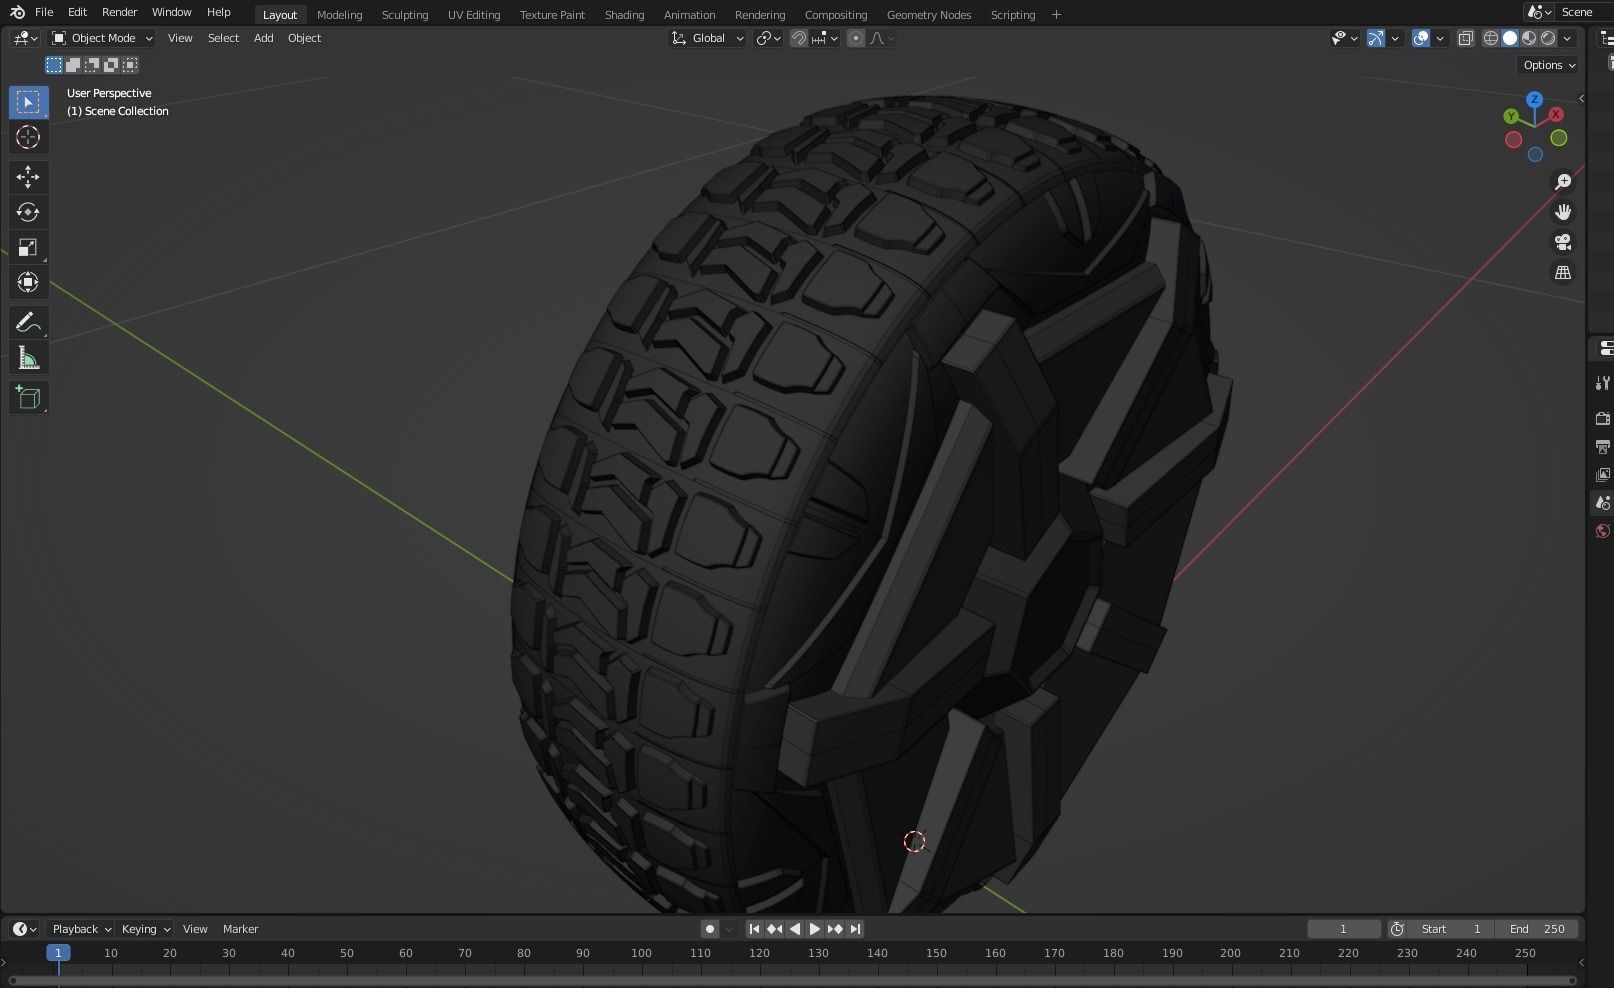Switch perspective/orthographic grid button

tap(1563, 272)
